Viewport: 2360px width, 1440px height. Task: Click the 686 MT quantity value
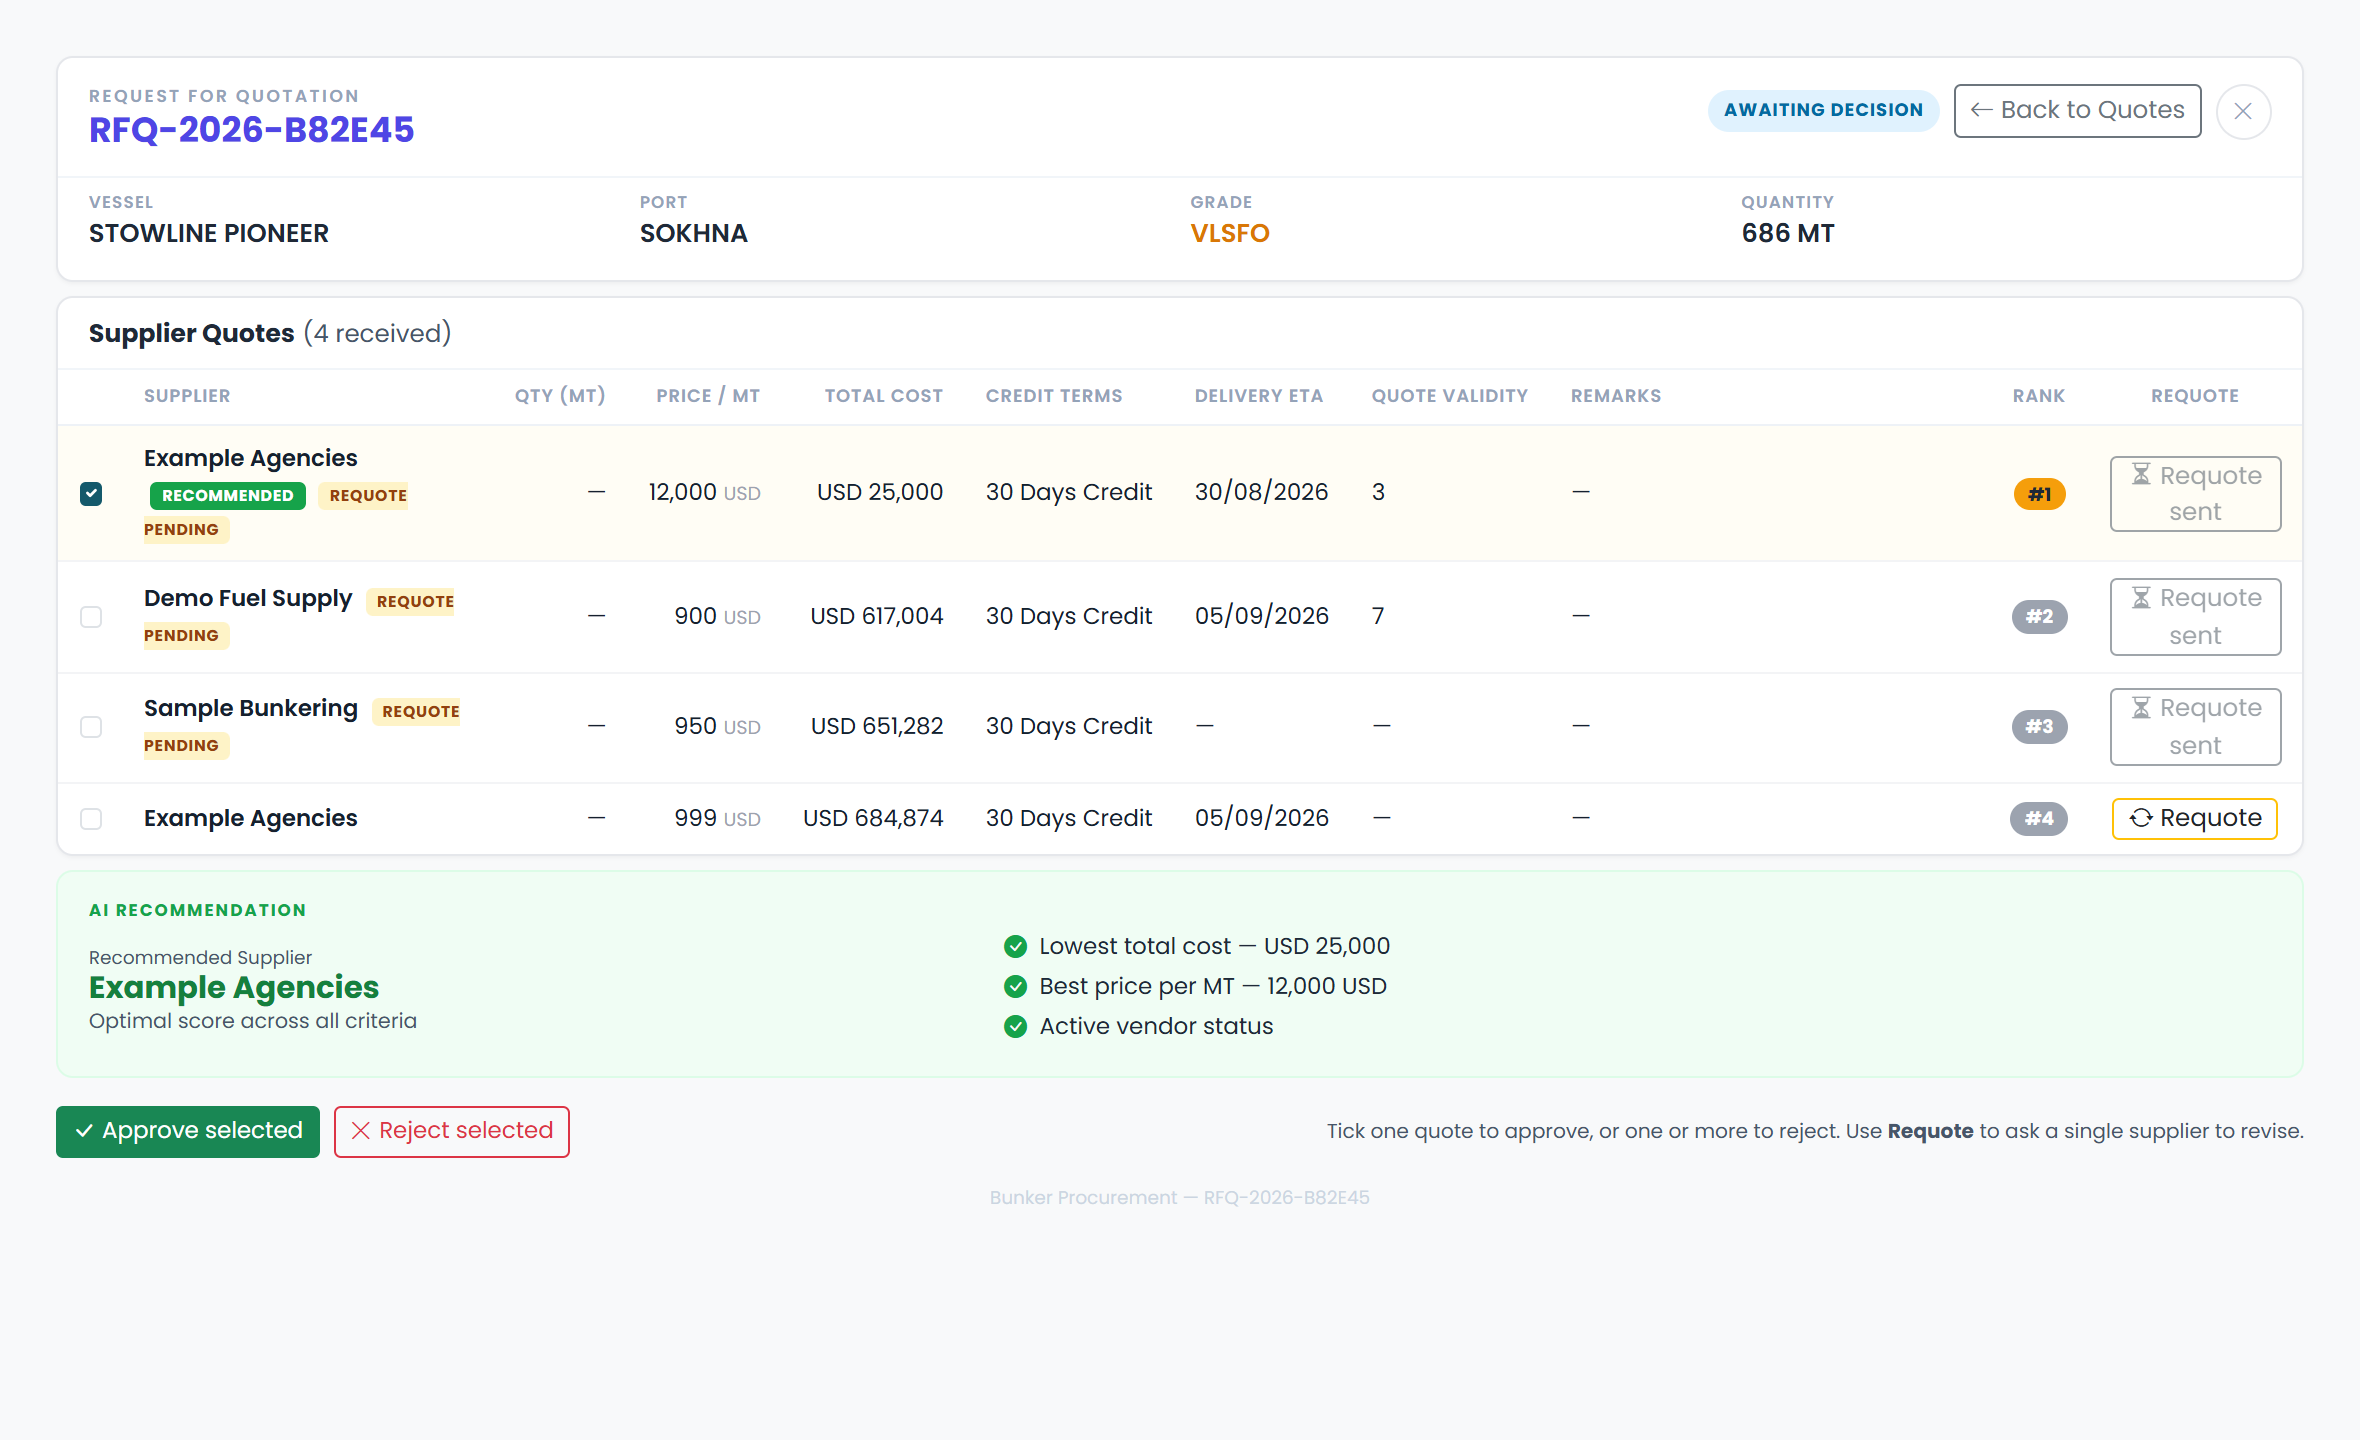pyautogui.click(x=1788, y=233)
